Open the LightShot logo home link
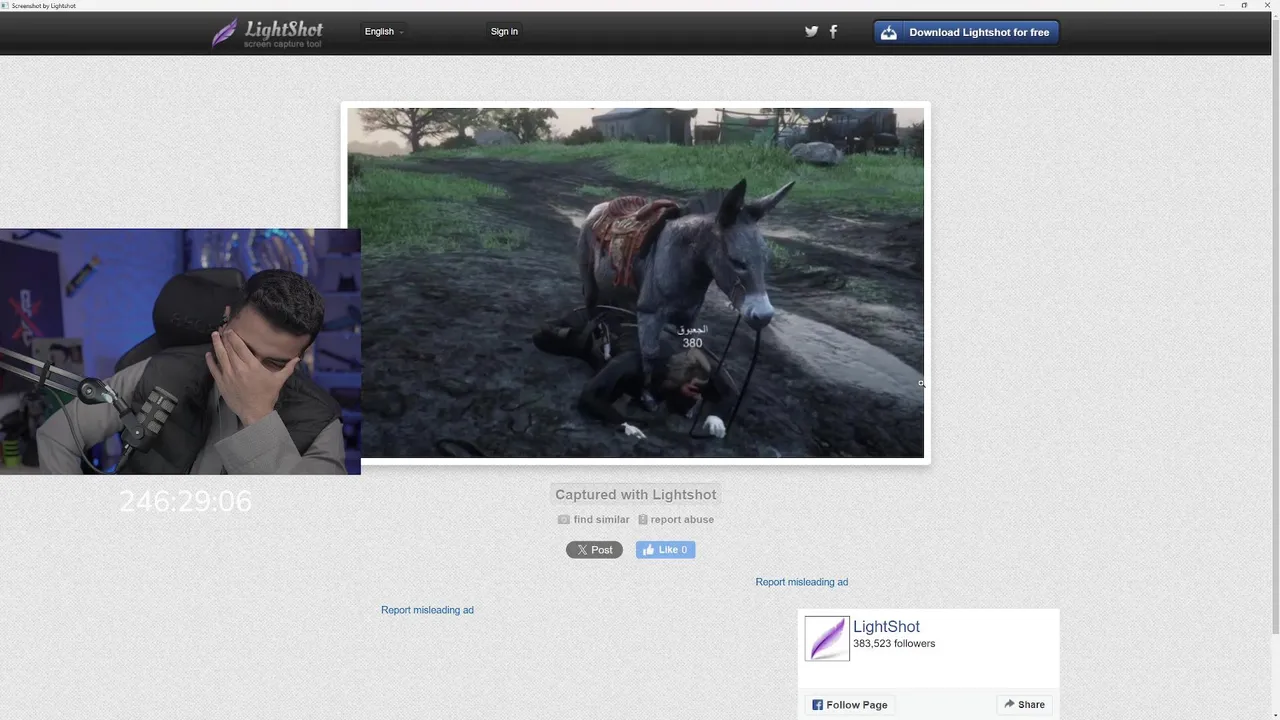The image size is (1280, 720). 267,33
